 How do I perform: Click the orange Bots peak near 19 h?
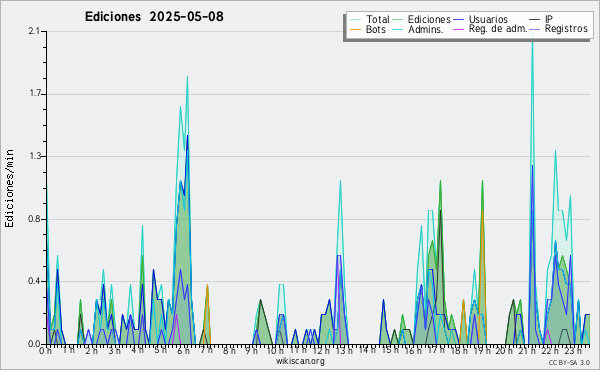482,211
